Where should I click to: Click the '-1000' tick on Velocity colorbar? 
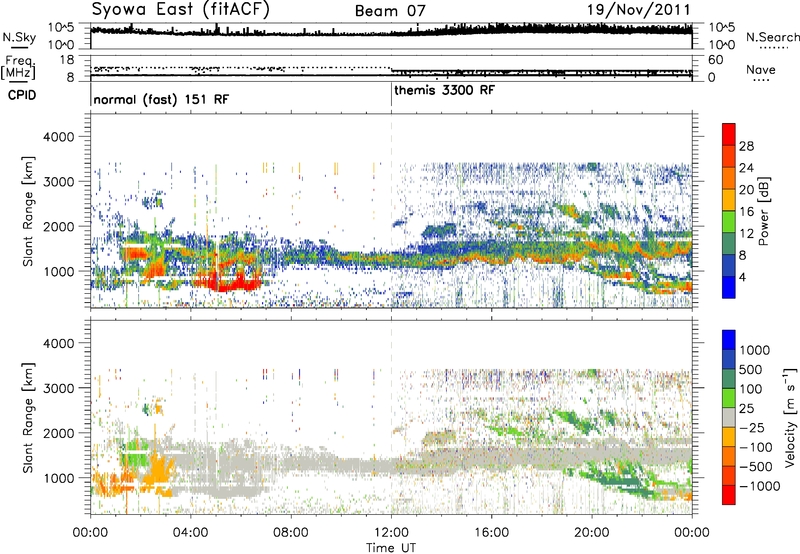tap(760, 486)
